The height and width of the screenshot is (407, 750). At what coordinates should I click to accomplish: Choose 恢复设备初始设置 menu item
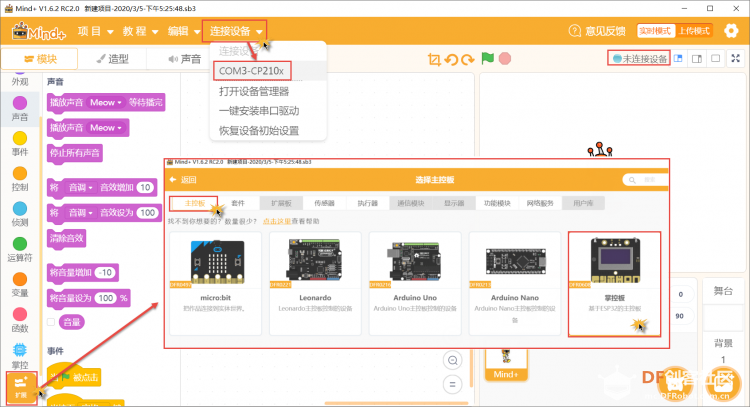(x=259, y=131)
